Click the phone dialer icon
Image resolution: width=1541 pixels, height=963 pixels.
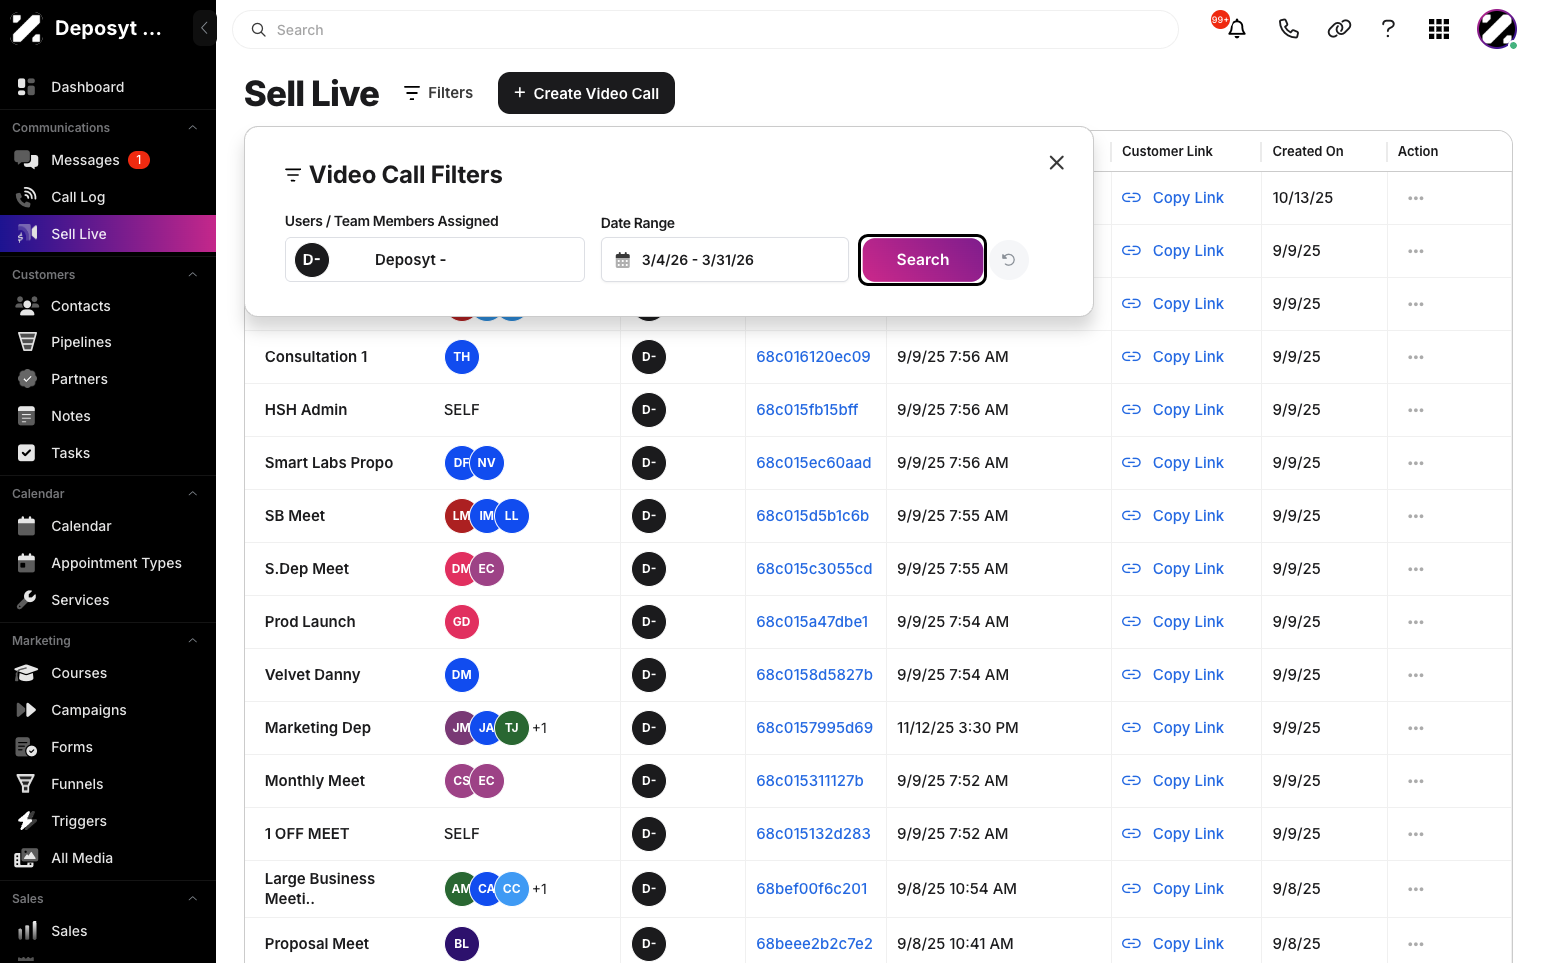[1288, 29]
